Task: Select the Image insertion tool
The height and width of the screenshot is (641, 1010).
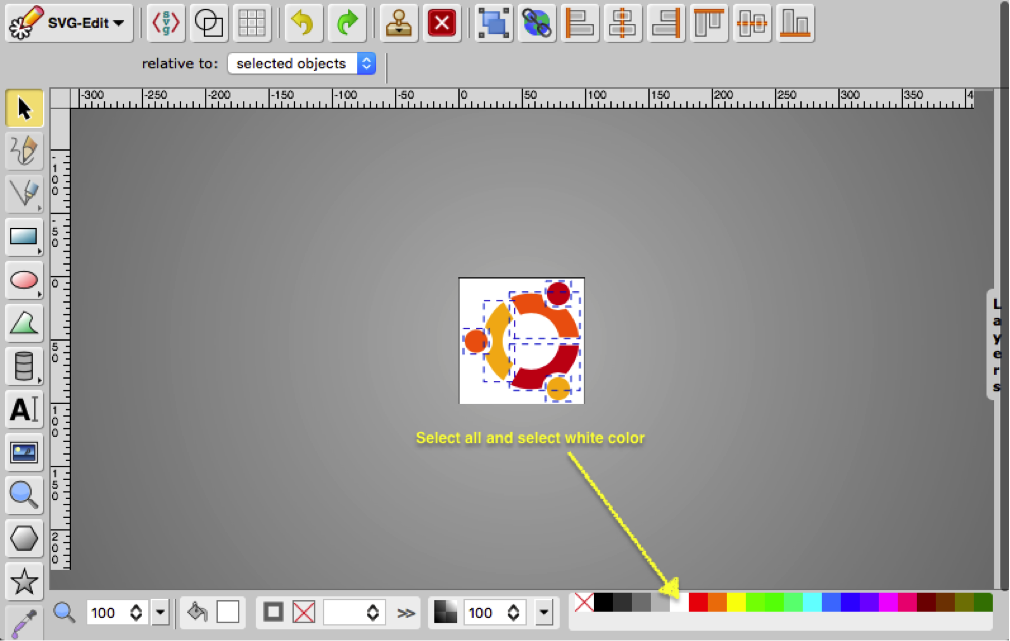Action: pos(24,452)
